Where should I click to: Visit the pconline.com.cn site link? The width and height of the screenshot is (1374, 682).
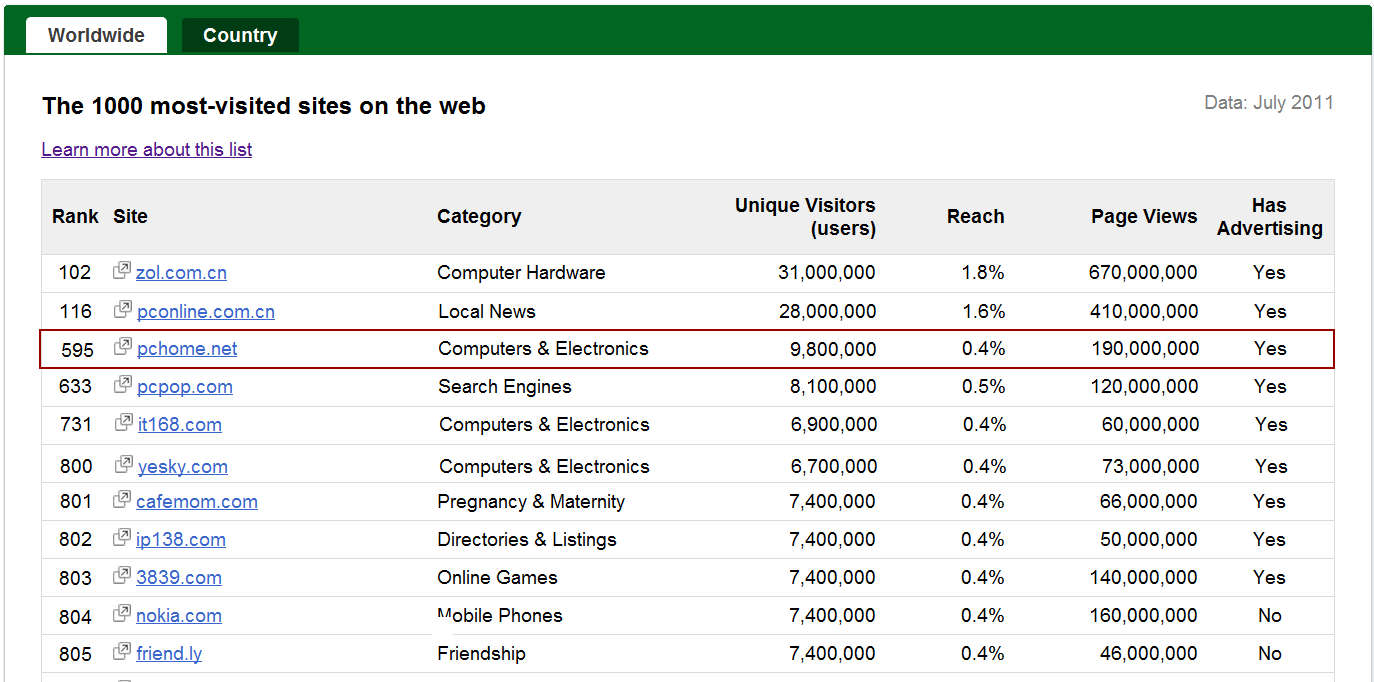point(206,312)
